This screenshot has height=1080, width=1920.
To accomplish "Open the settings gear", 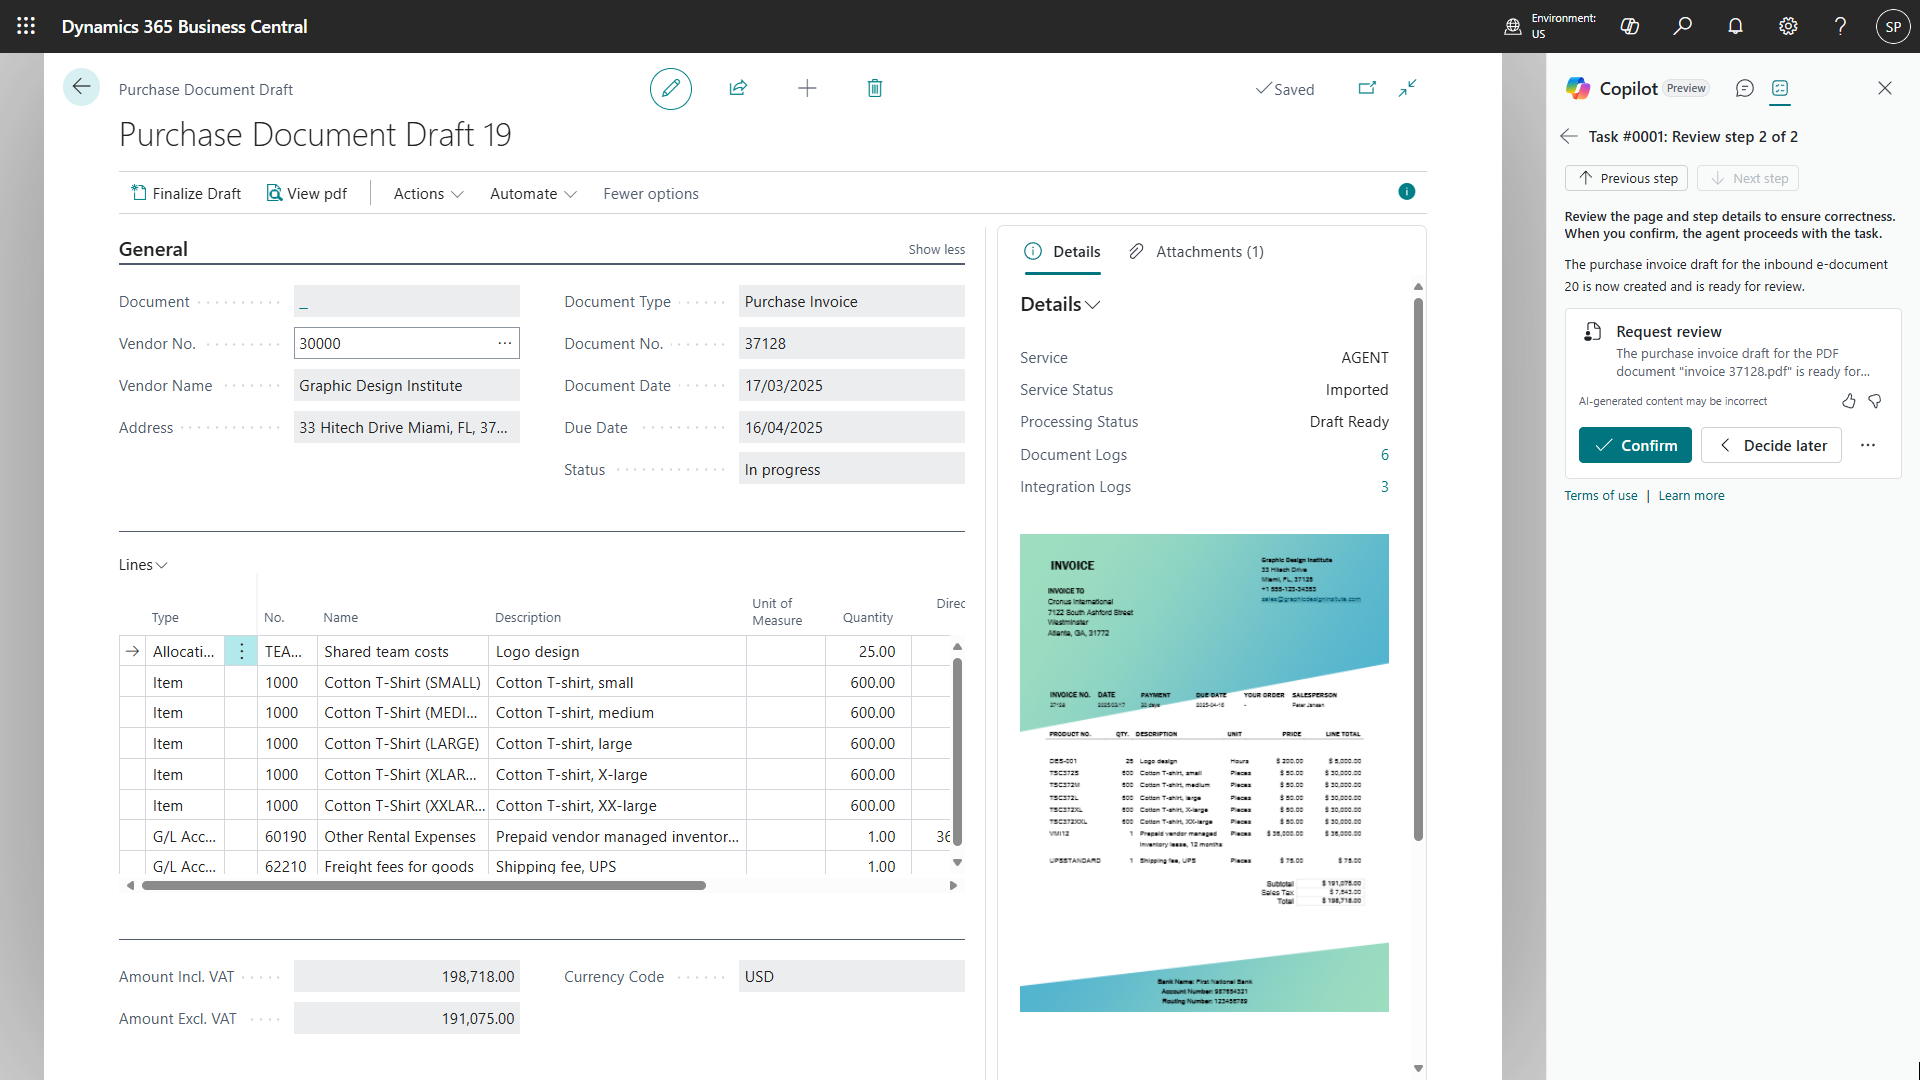I will (x=1788, y=26).
